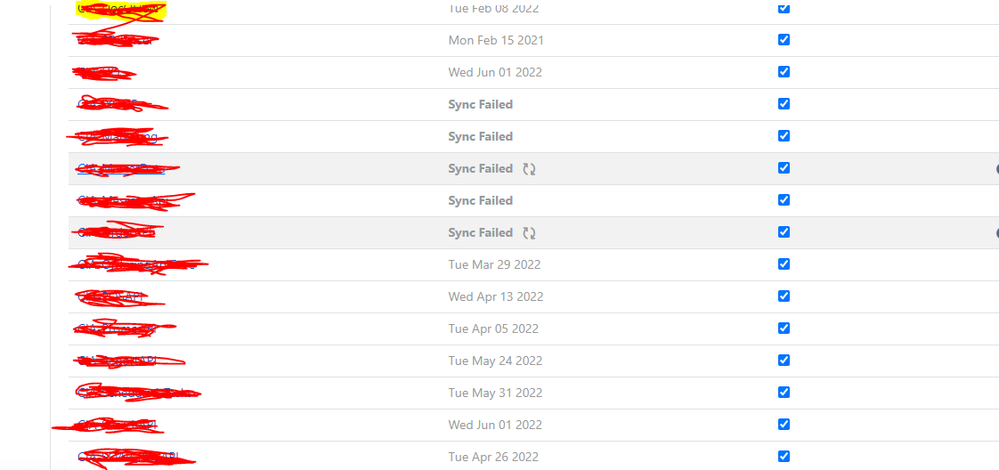Uncheck the checkbox in the first Sync Failed row
This screenshot has width=999, height=470.
point(784,104)
